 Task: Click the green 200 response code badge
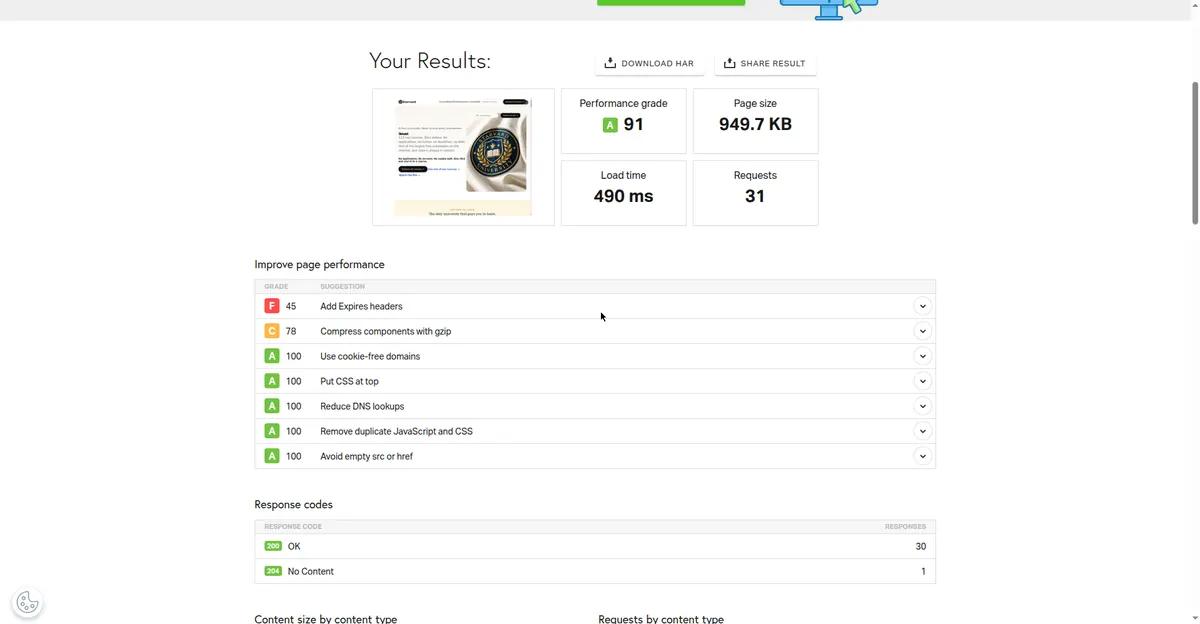pyautogui.click(x=273, y=546)
